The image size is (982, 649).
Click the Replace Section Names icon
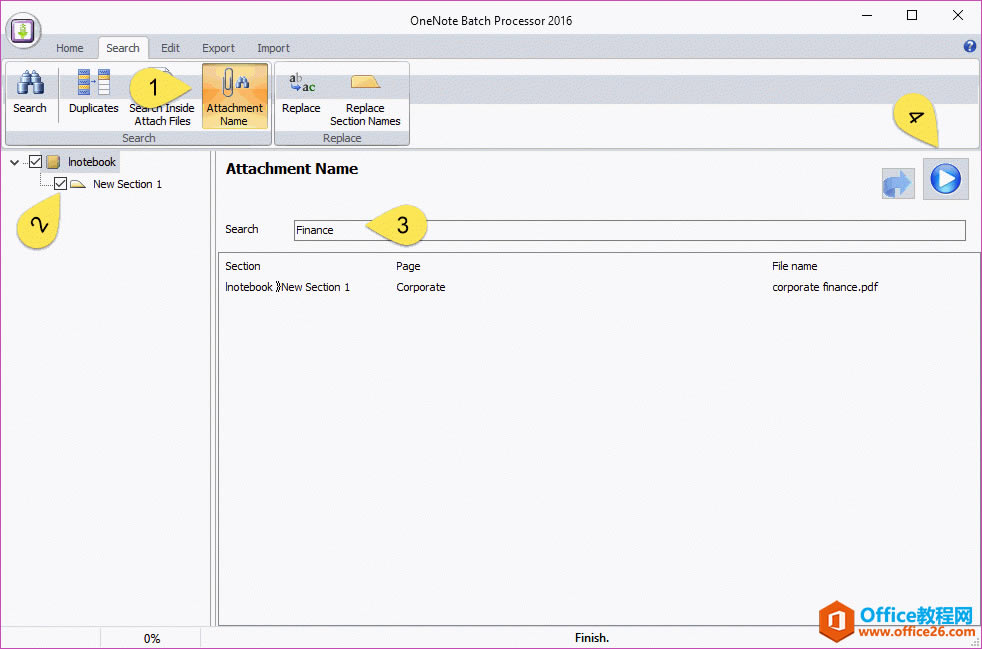click(x=365, y=95)
